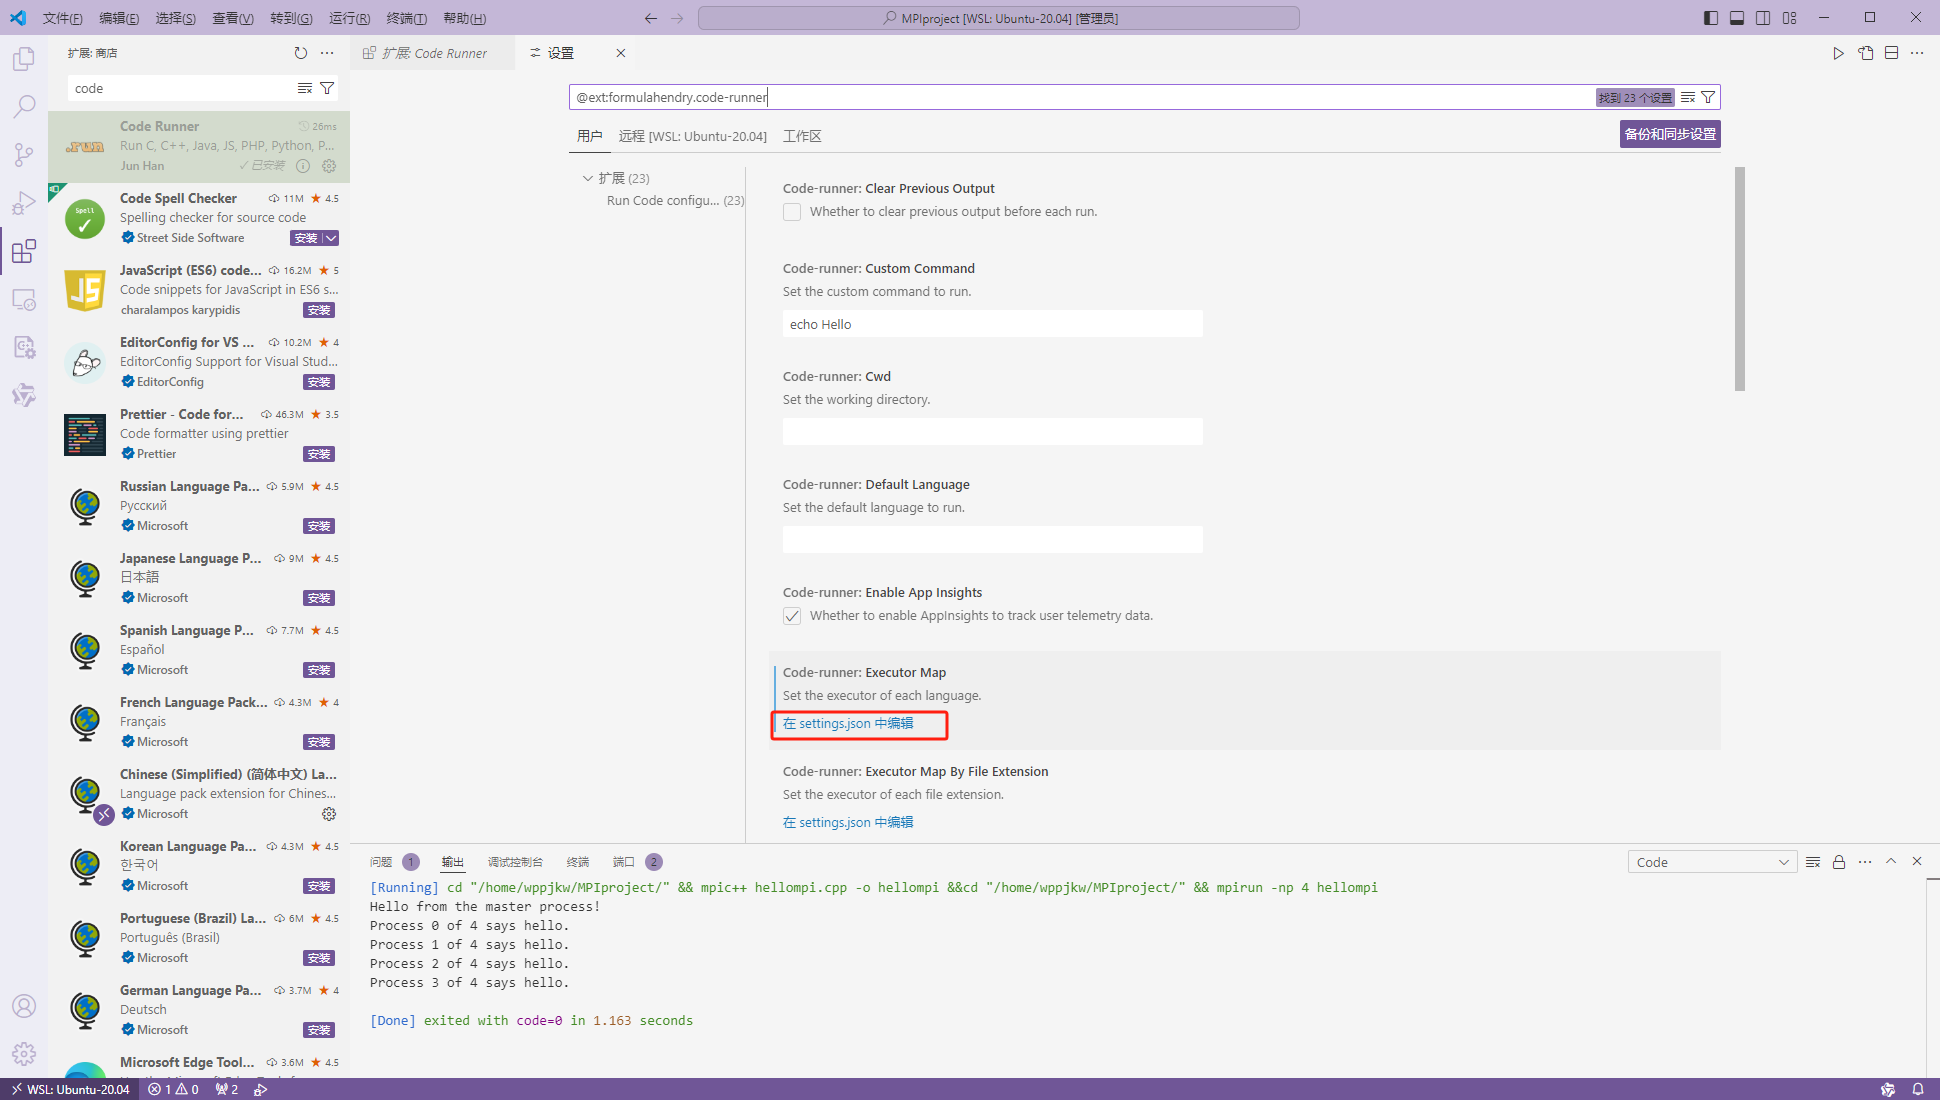Click 备份和同步设置 button
Viewport: 1940px width, 1100px height.
tap(1670, 134)
